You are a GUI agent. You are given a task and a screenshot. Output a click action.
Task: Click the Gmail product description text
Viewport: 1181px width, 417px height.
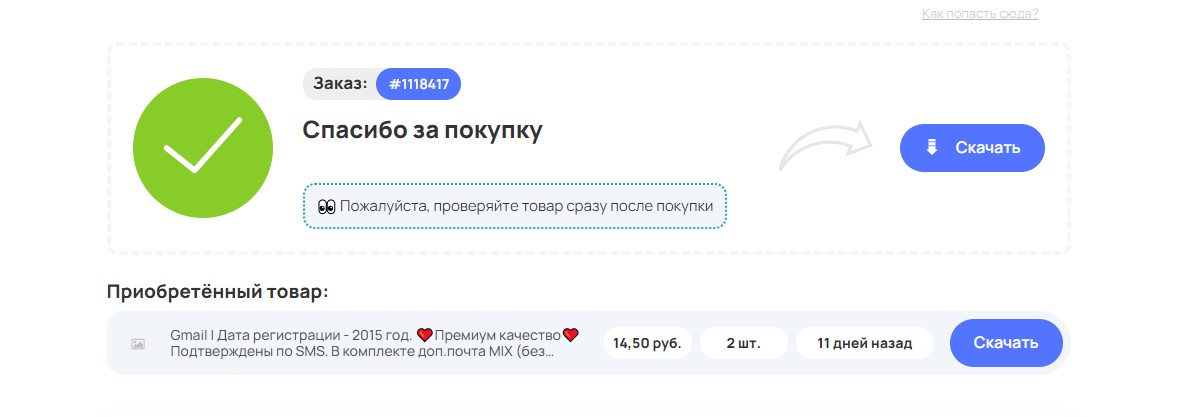coord(292,334)
